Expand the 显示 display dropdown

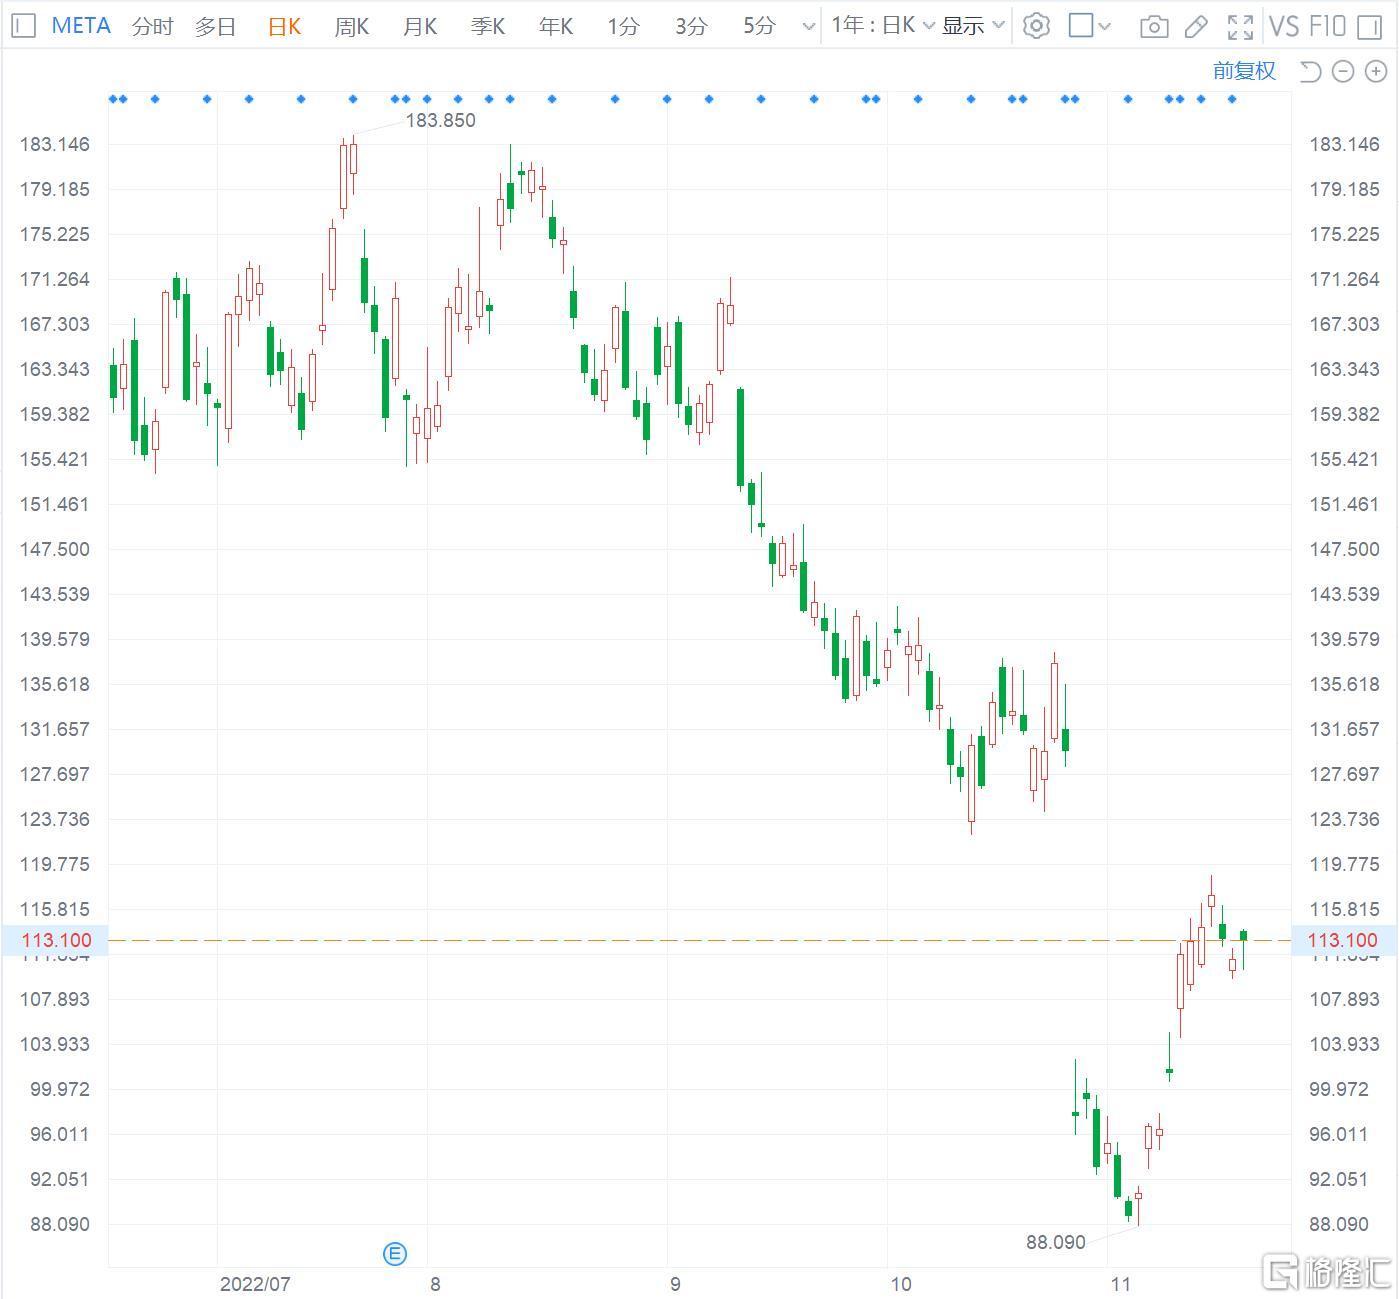972,26
